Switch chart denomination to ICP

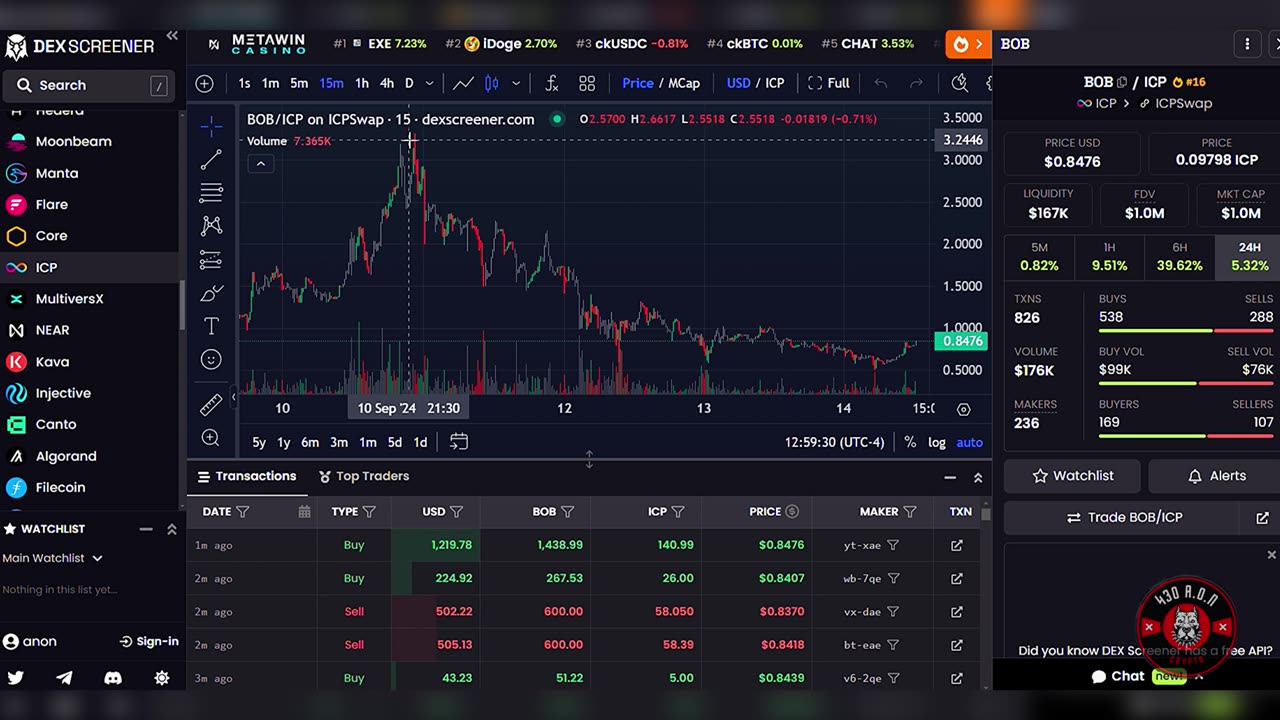click(775, 83)
